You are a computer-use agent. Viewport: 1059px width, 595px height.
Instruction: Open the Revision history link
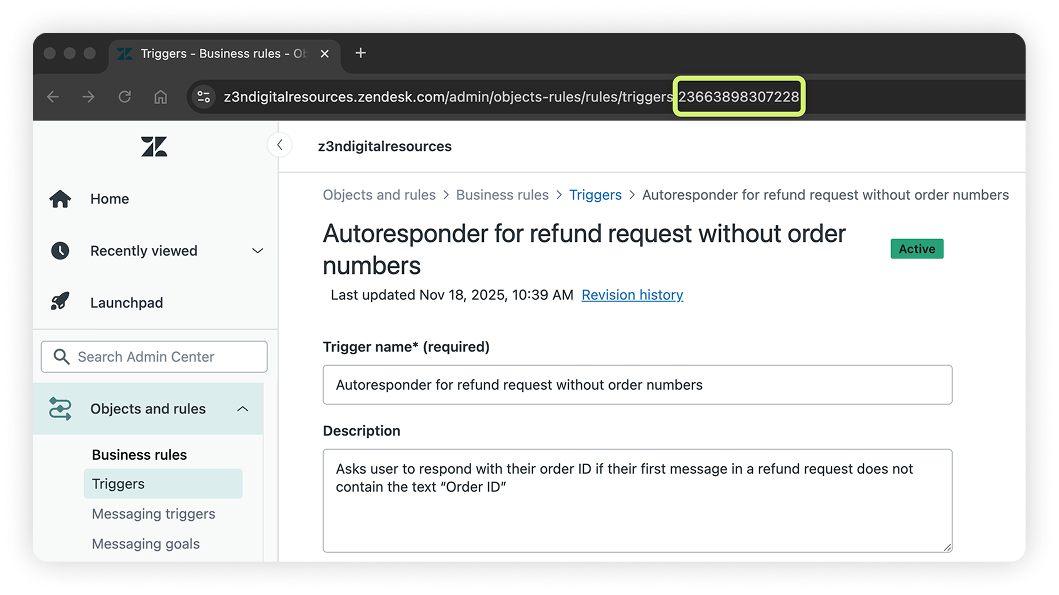632,295
